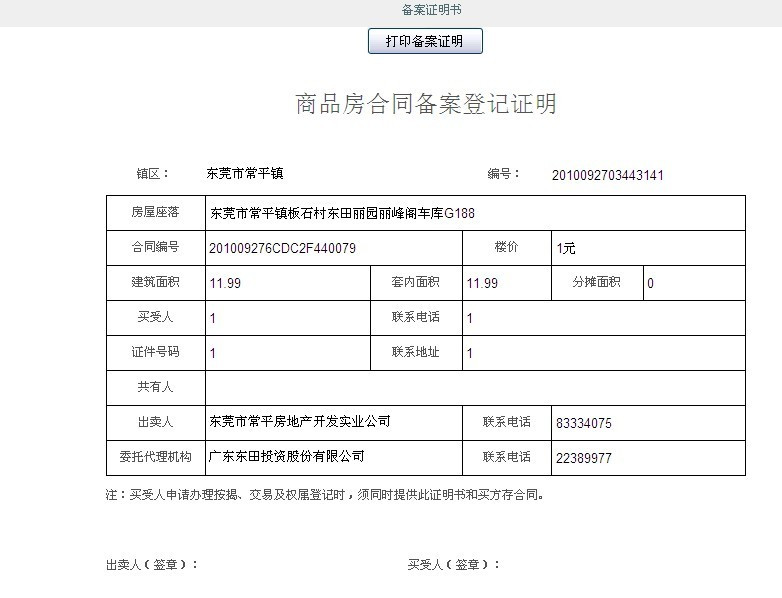Select the 1元 price value

coord(566,248)
